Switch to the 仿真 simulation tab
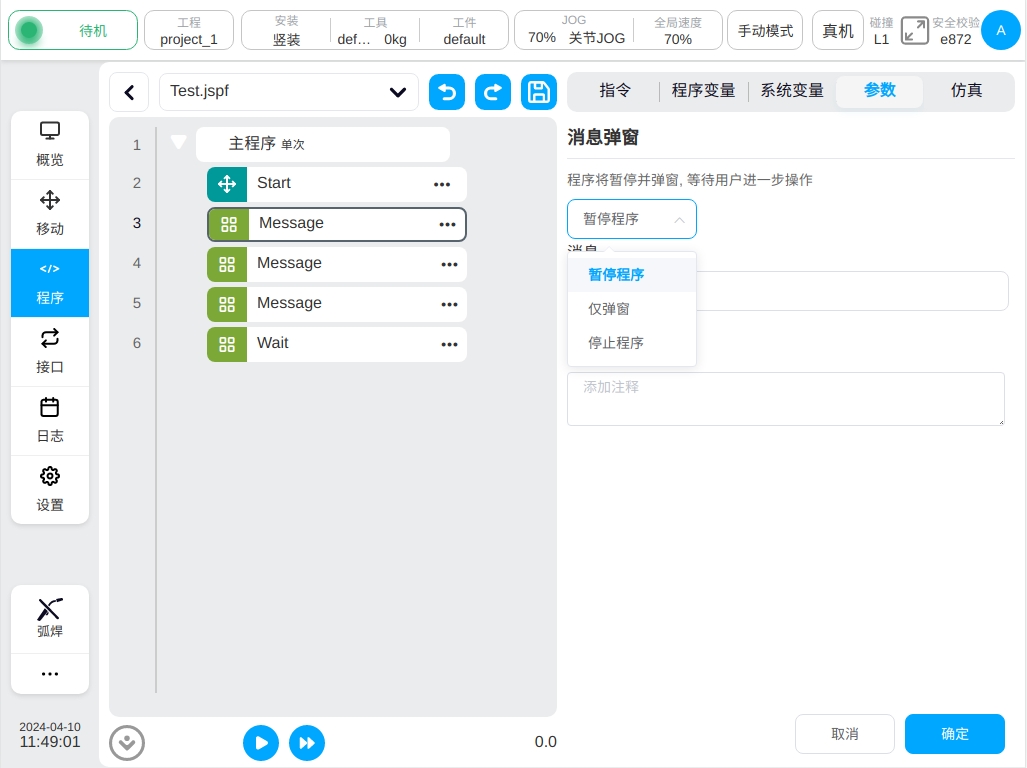Image resolution: width=1027 pixels, height=768 pixels. [x=966, y=91]
